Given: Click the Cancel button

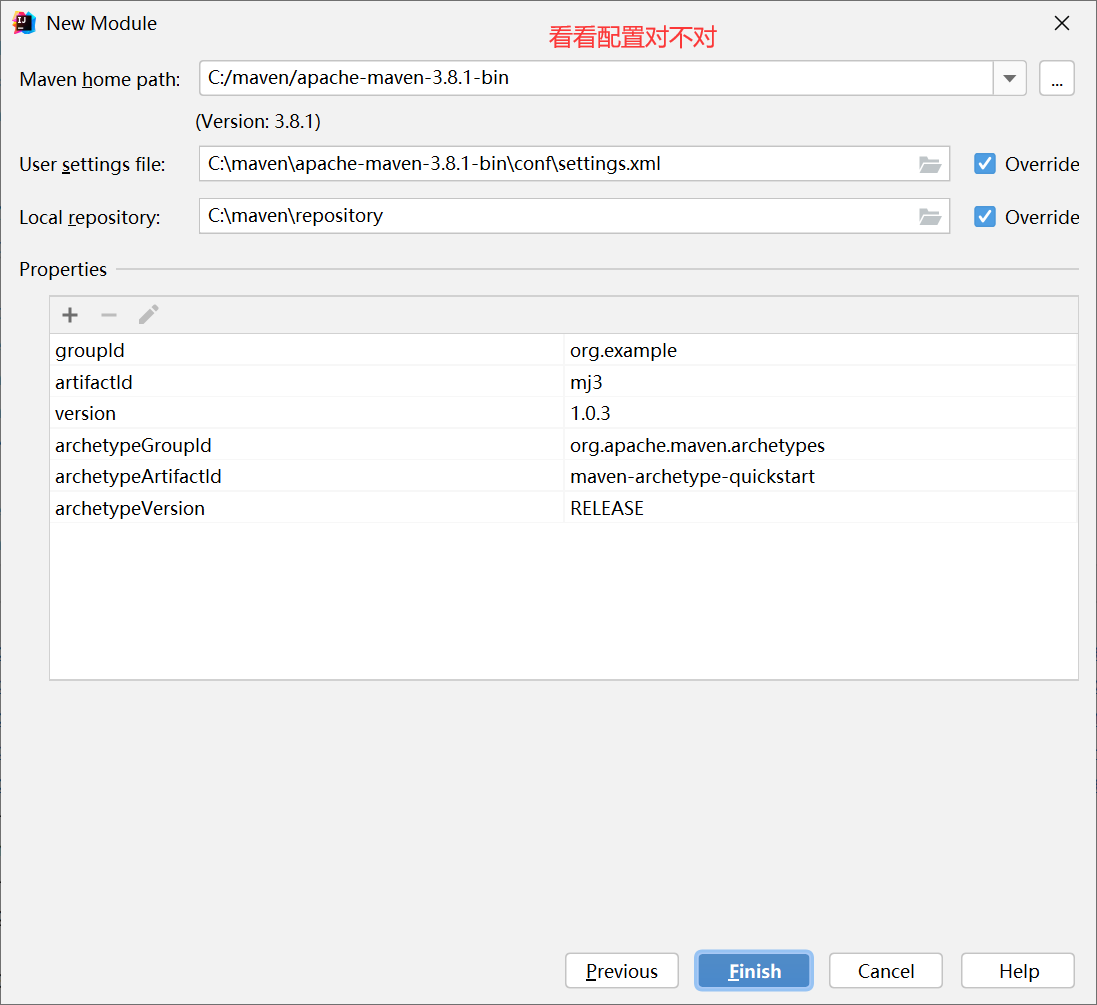Looking at the screenshot, I should click(886, 971).
